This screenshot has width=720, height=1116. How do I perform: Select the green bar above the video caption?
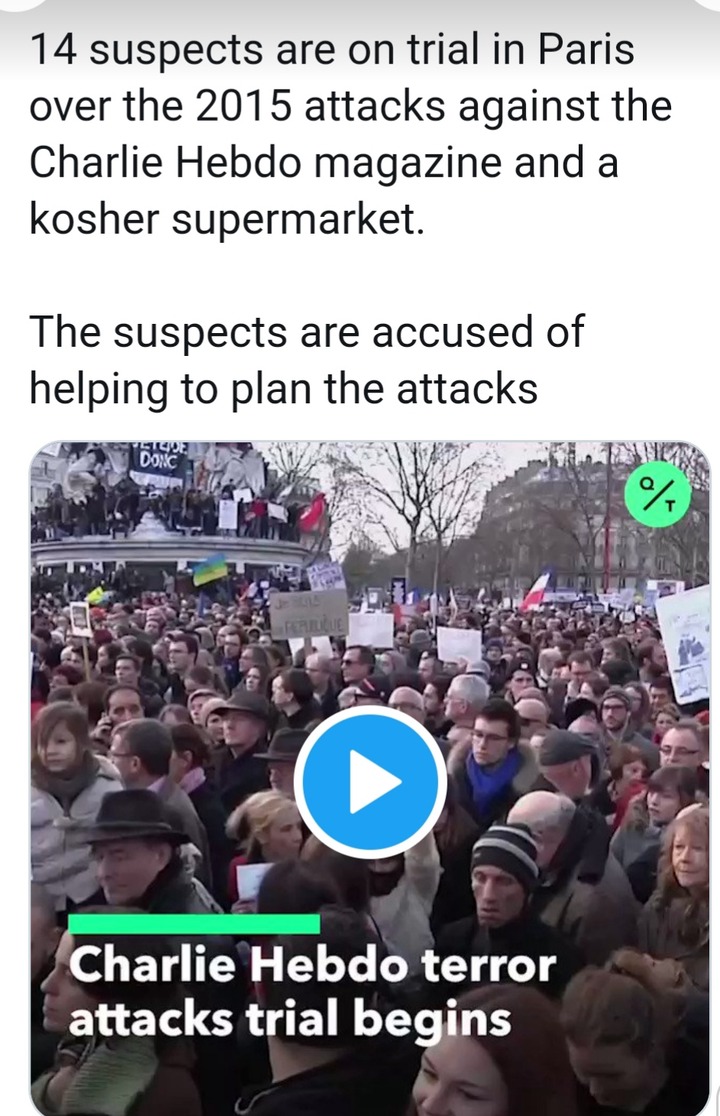pos(194,923)
